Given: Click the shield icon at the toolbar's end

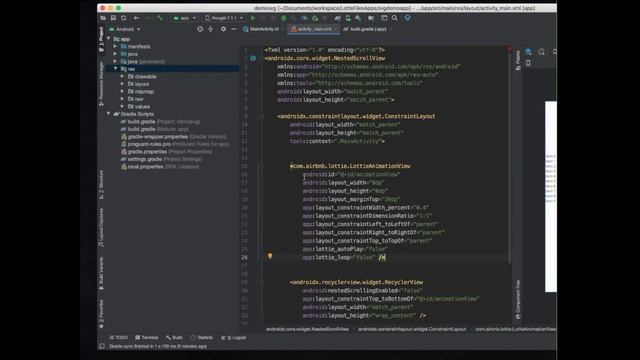Looking at the screenshot, I should [x=407, y=18].
